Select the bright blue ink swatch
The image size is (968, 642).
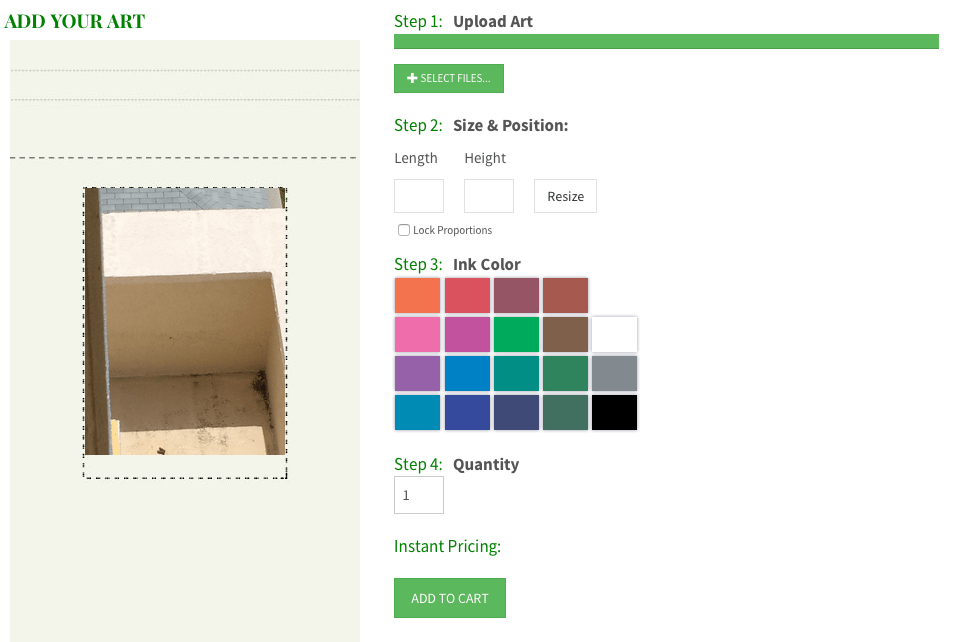pos(467,373)
